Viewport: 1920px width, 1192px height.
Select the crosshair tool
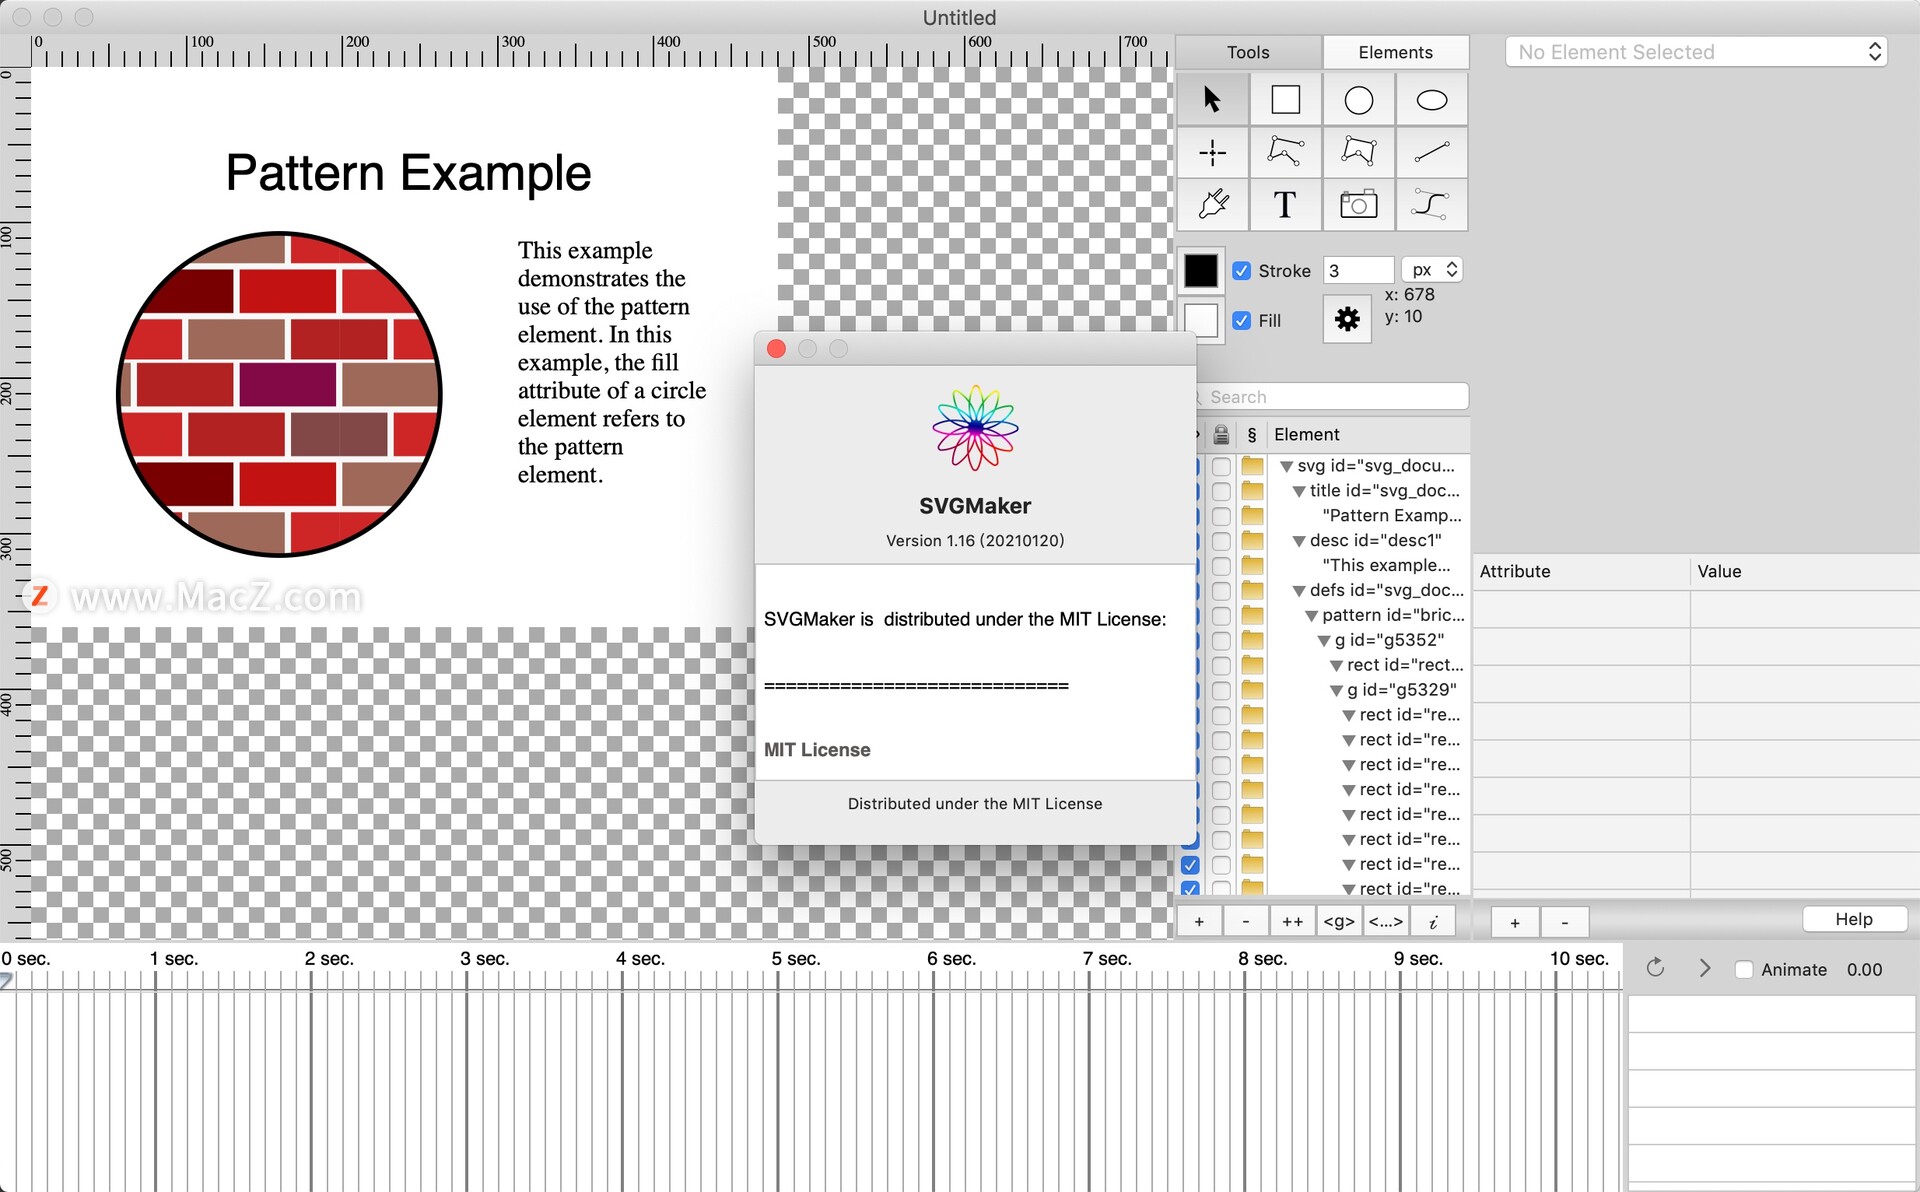pos(1212,153)
